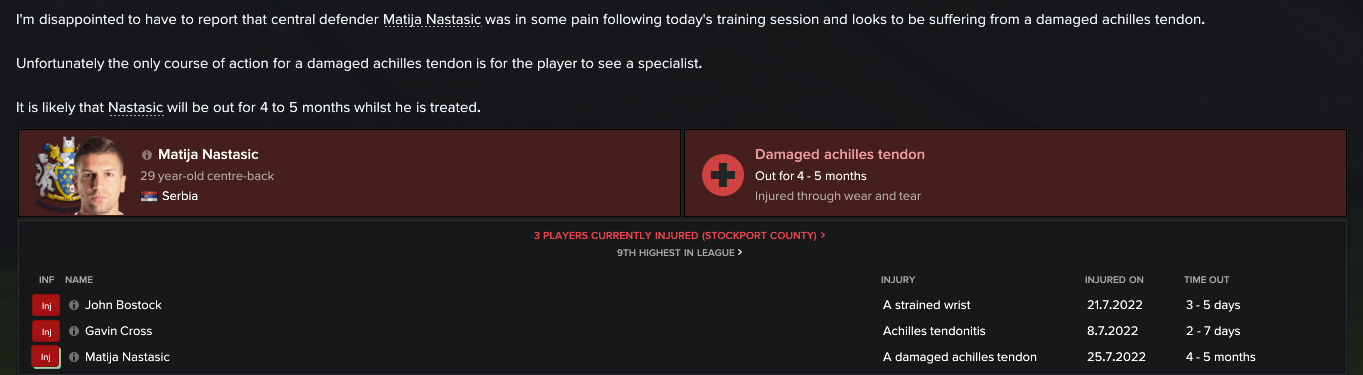1363x375 pixels.
Task: Click Inj badge in Matija Nastasic table row
Action: (x=46, y=357)
